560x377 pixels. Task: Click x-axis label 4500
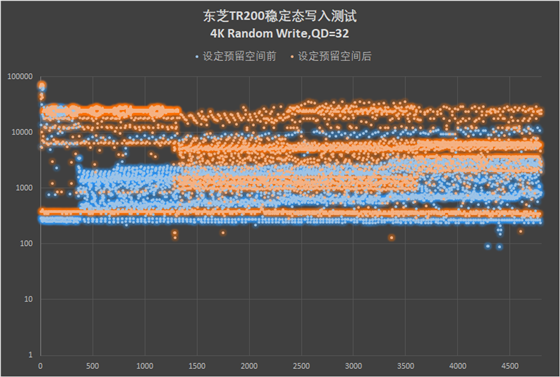point(510,366)
